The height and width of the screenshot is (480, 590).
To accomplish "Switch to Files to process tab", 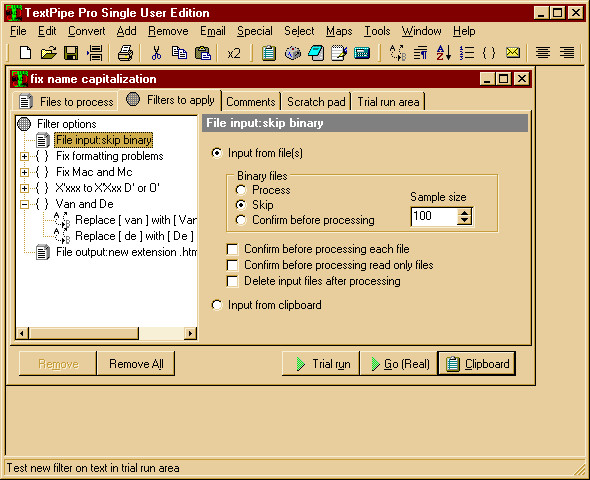I will tap(66, 102).
